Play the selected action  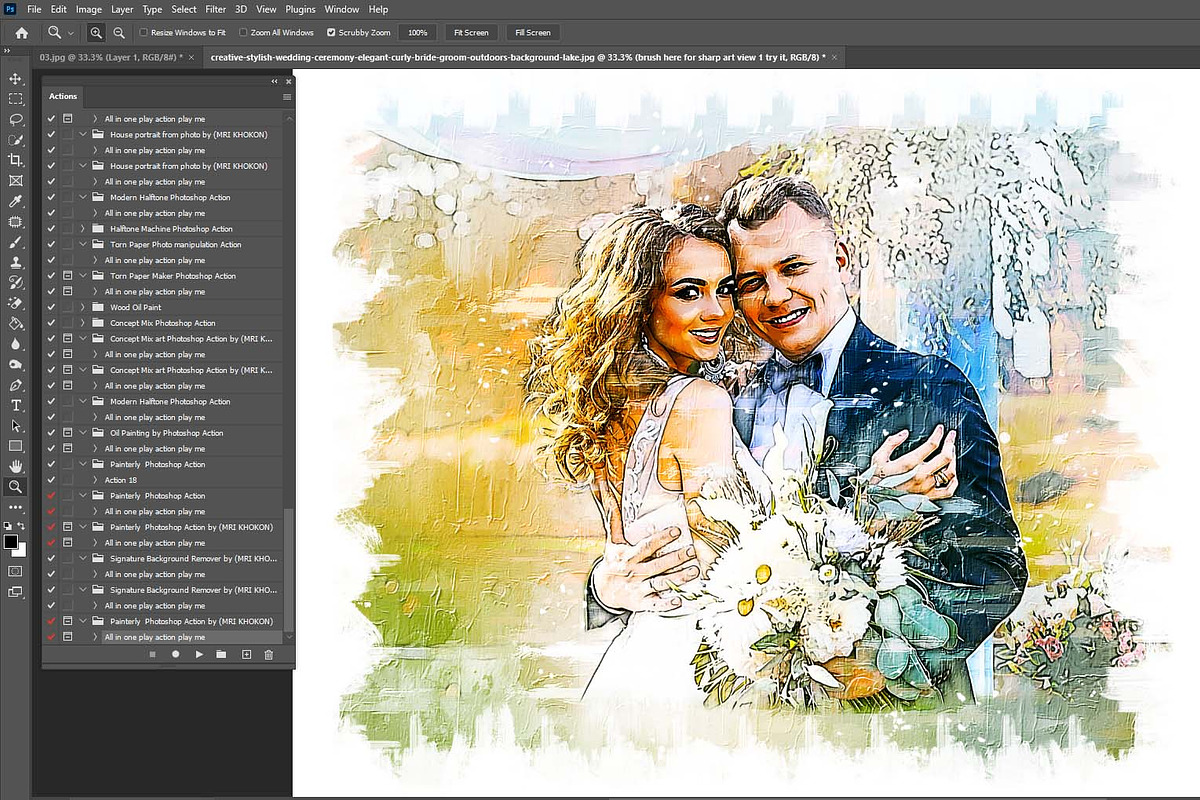click(x=199, y=654)
